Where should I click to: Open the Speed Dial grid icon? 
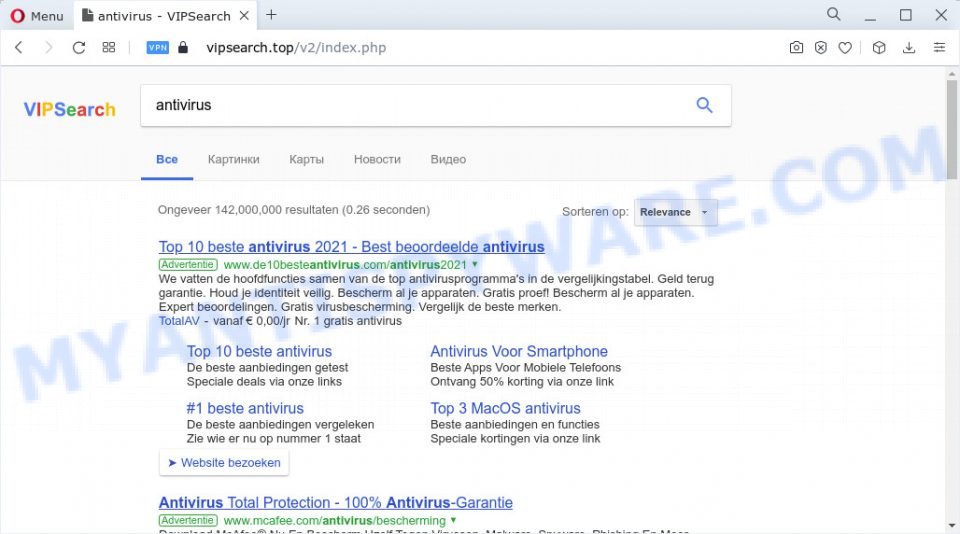click(x=109, y=47)
